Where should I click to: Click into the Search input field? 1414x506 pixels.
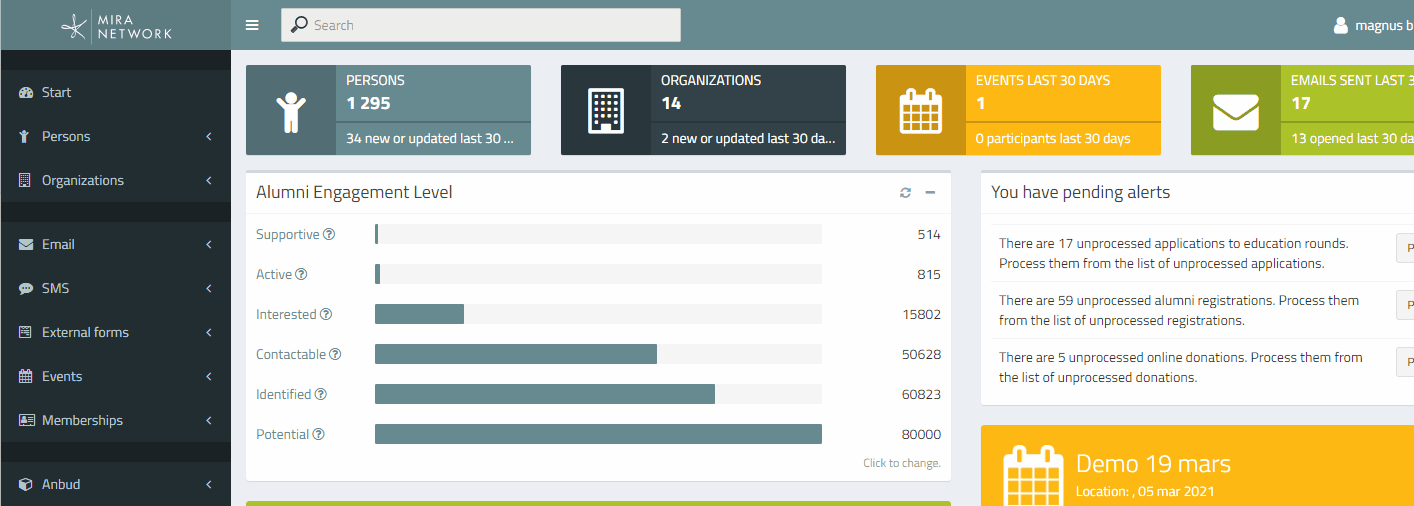[x=481, y=25]
